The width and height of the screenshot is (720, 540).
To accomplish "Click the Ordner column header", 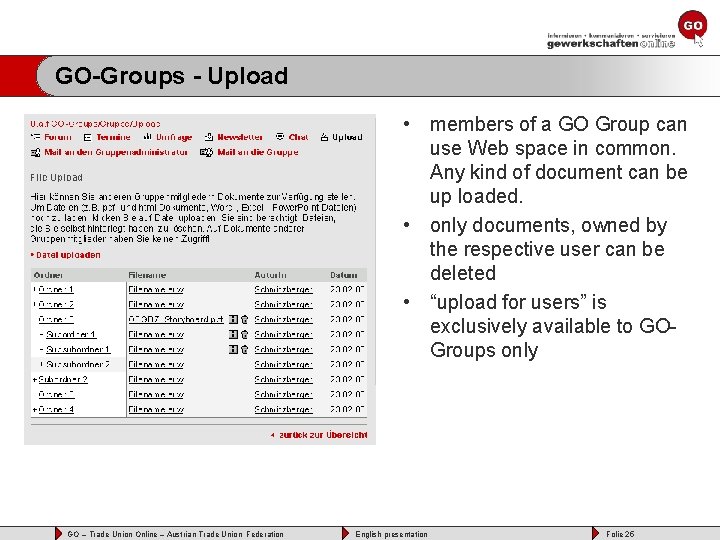I will (x=48, y=276).
